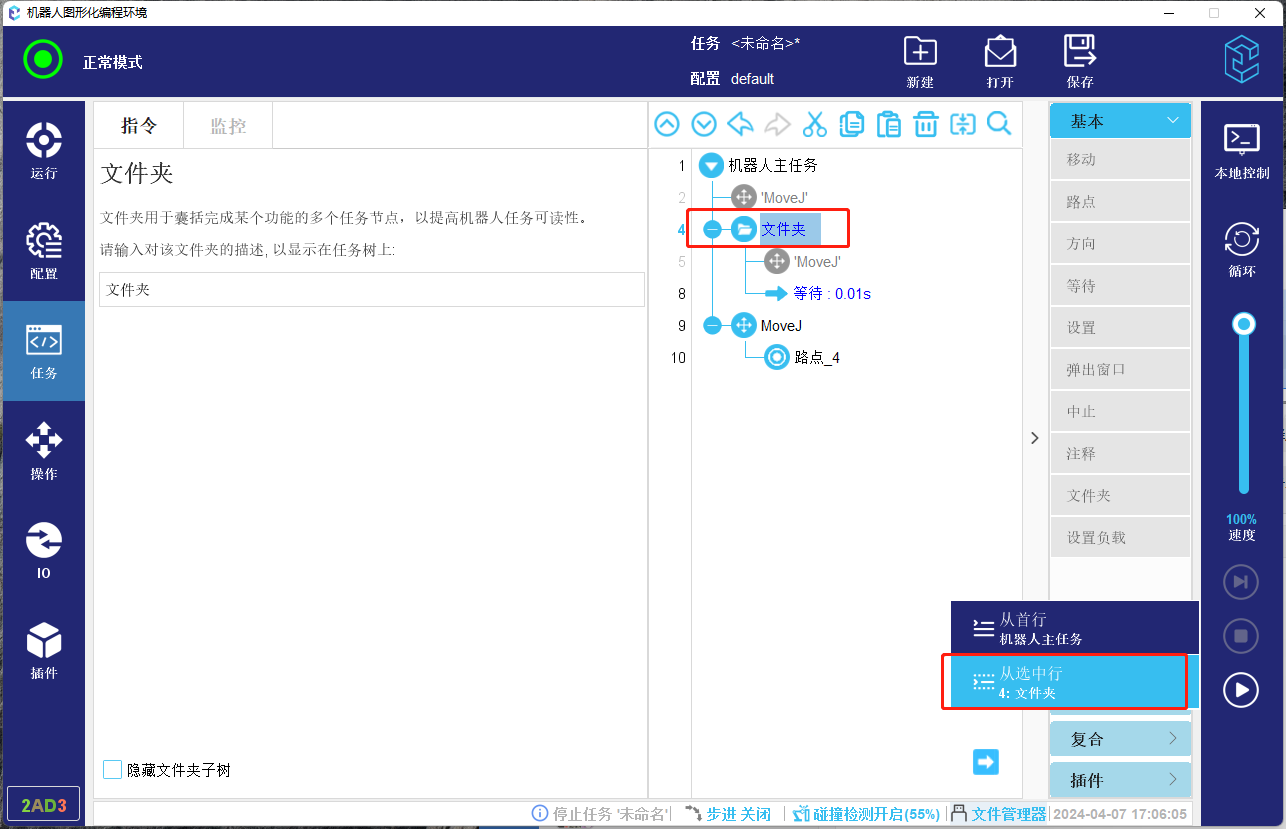The image size is (1286, 829).
Task: Open the 插件 plugins sidebar icon
Action: point(43,650)
